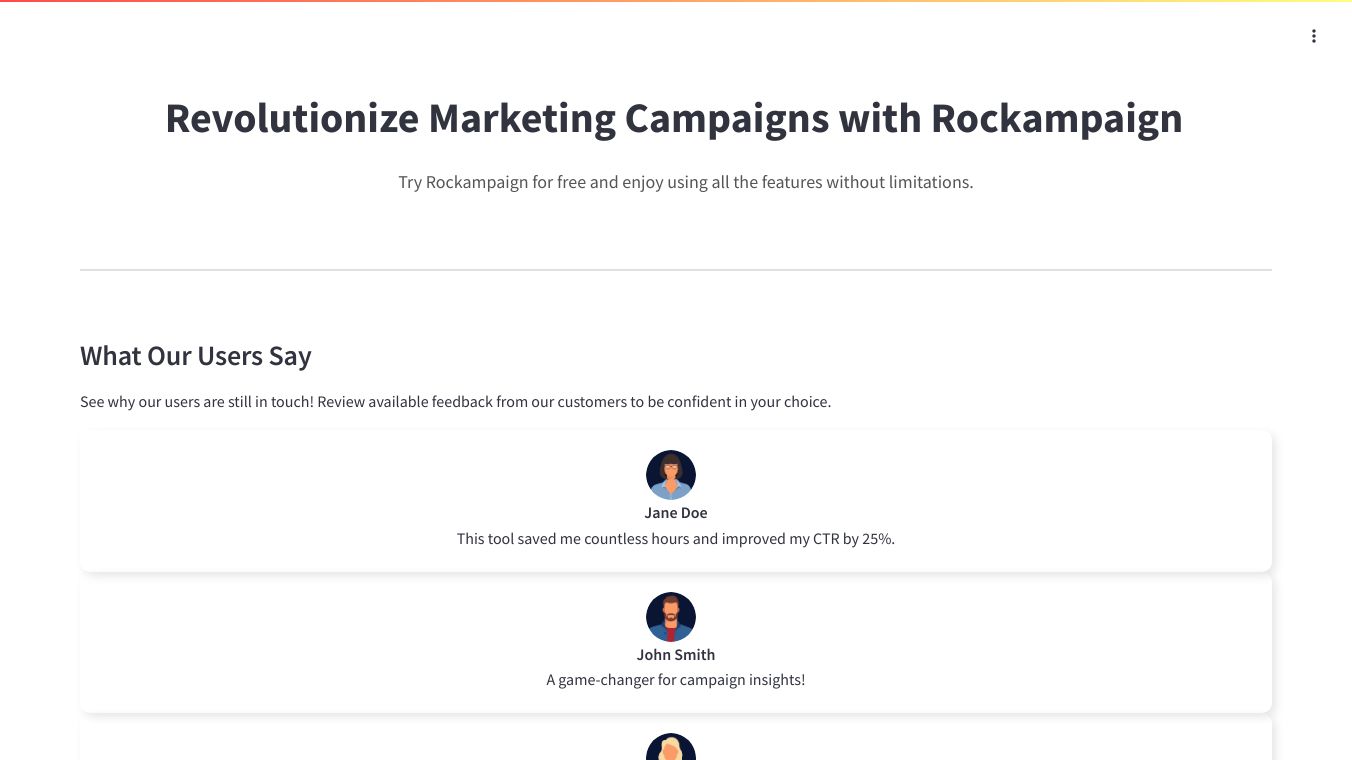Click Jane's CTR improvement testimonial text
This screenshot has height=760, width=1352.
(675, 539)
